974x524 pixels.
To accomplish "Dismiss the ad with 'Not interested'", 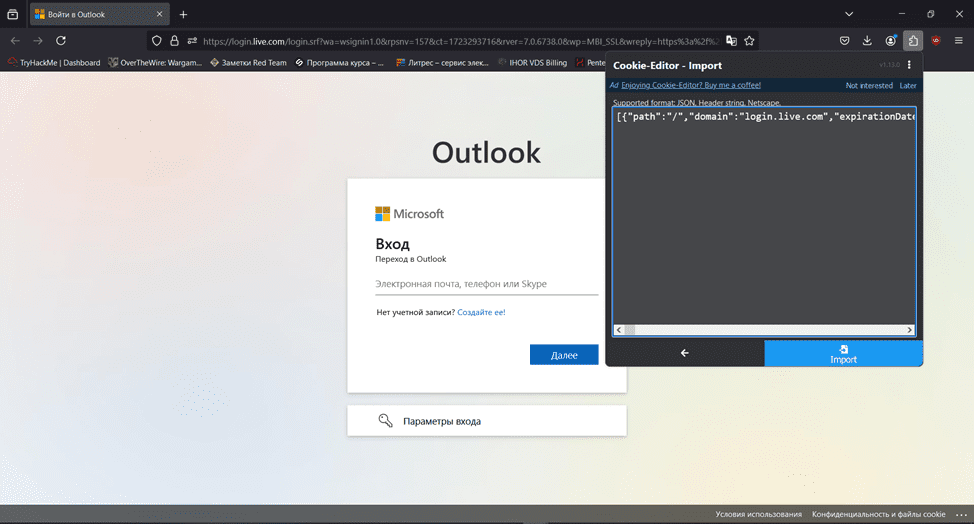I will (868, 85).
